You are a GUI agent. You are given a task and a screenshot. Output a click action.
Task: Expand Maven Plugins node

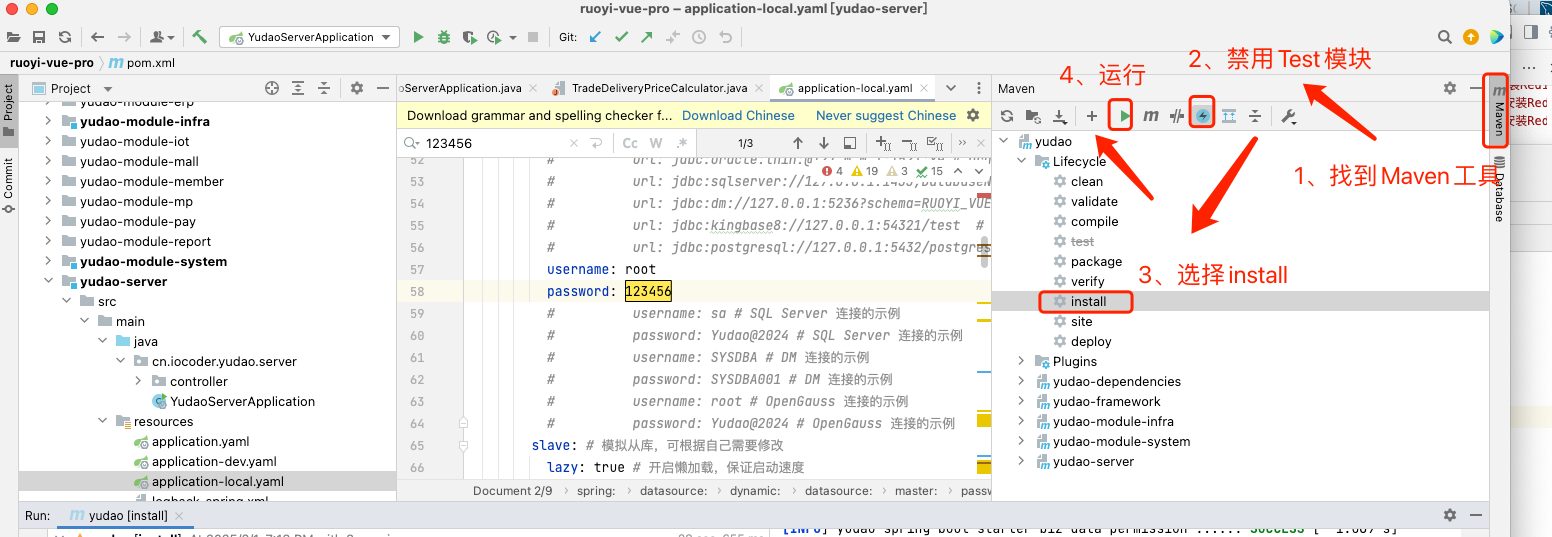(x=1021, y=361)
